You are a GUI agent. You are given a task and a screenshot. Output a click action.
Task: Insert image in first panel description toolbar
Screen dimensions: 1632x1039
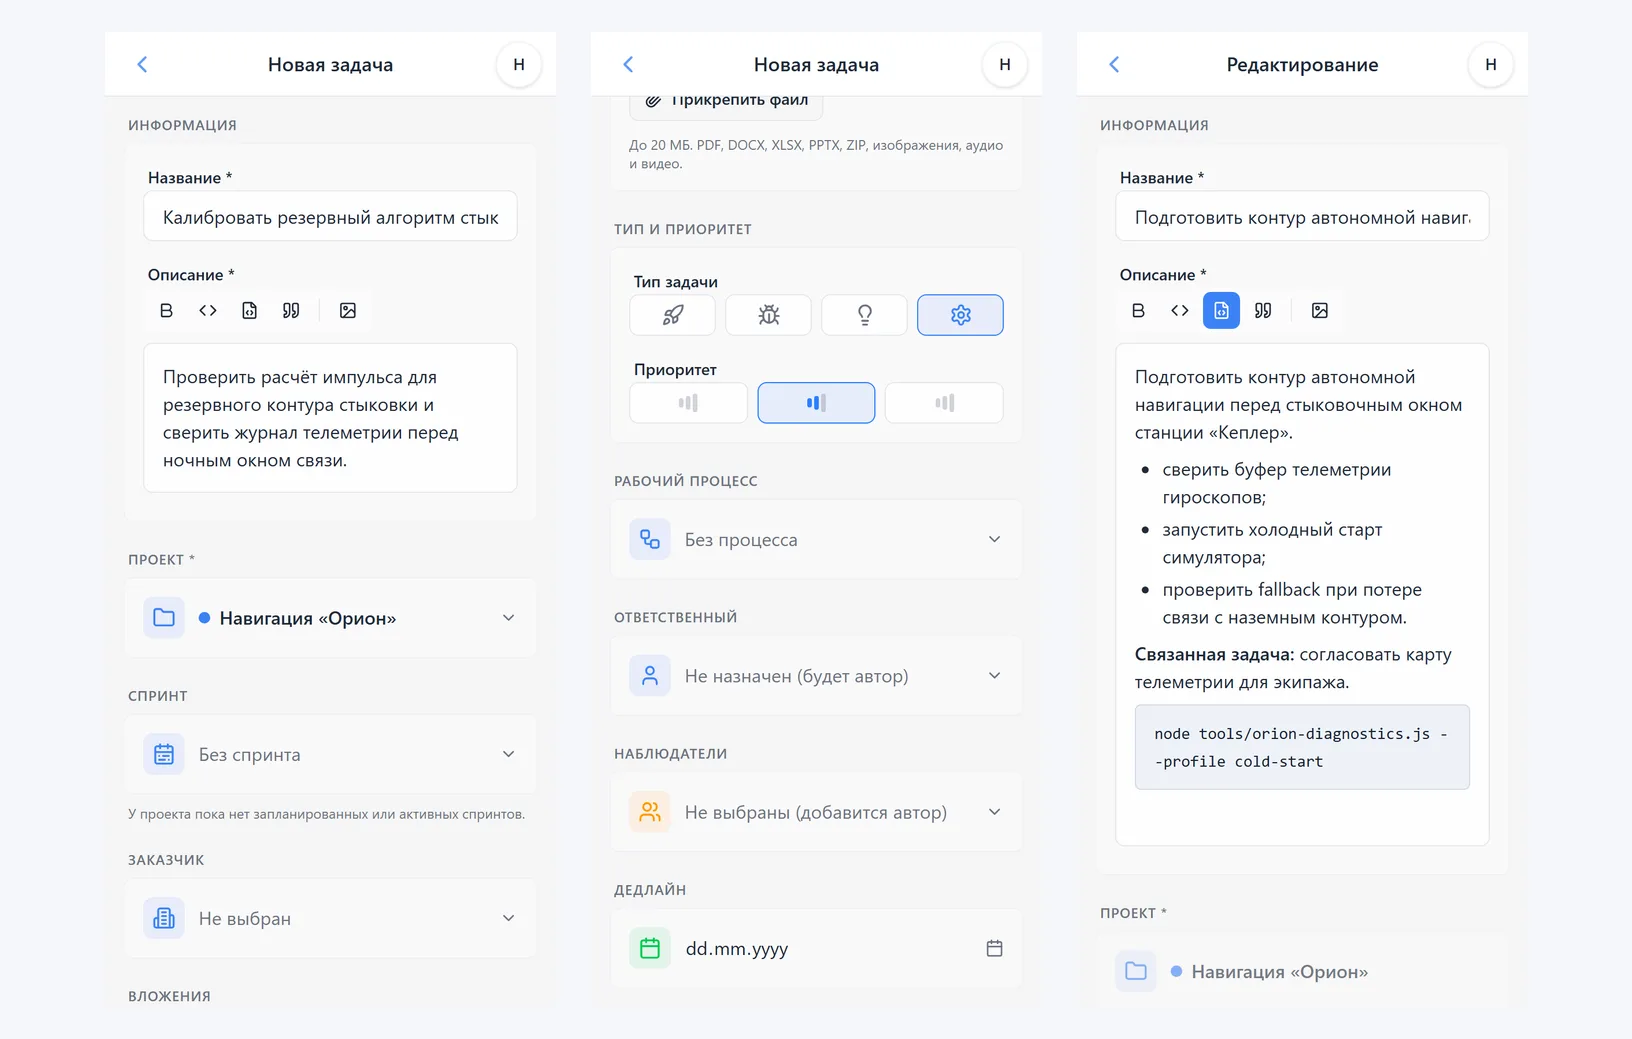point(348,310)
